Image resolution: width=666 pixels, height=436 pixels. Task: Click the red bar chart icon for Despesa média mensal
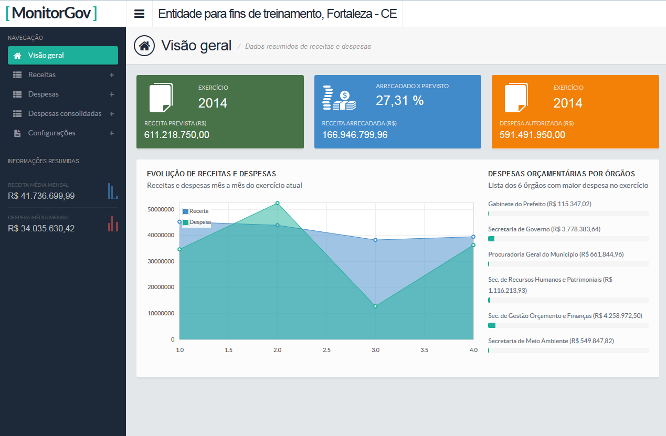pyautogui.click(x=113, y=224)
